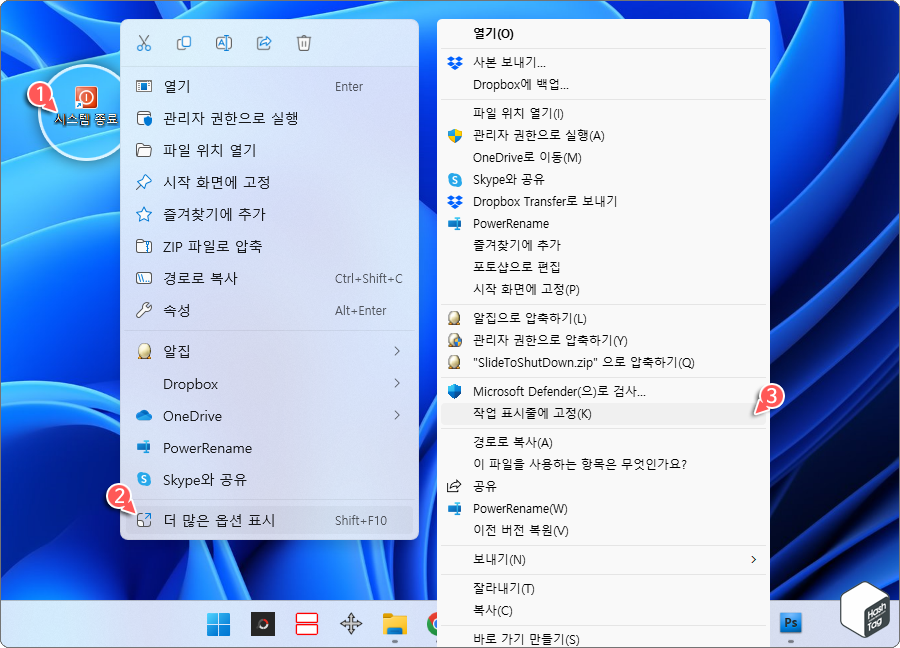Select the Copy icon at the menu top

coord(184,43)
